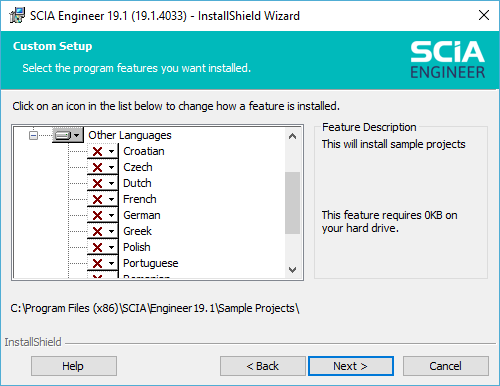The height and width of the screenshot is (386, 500).
Task: Select Czech in the feature list
Action: pos(138,167)
